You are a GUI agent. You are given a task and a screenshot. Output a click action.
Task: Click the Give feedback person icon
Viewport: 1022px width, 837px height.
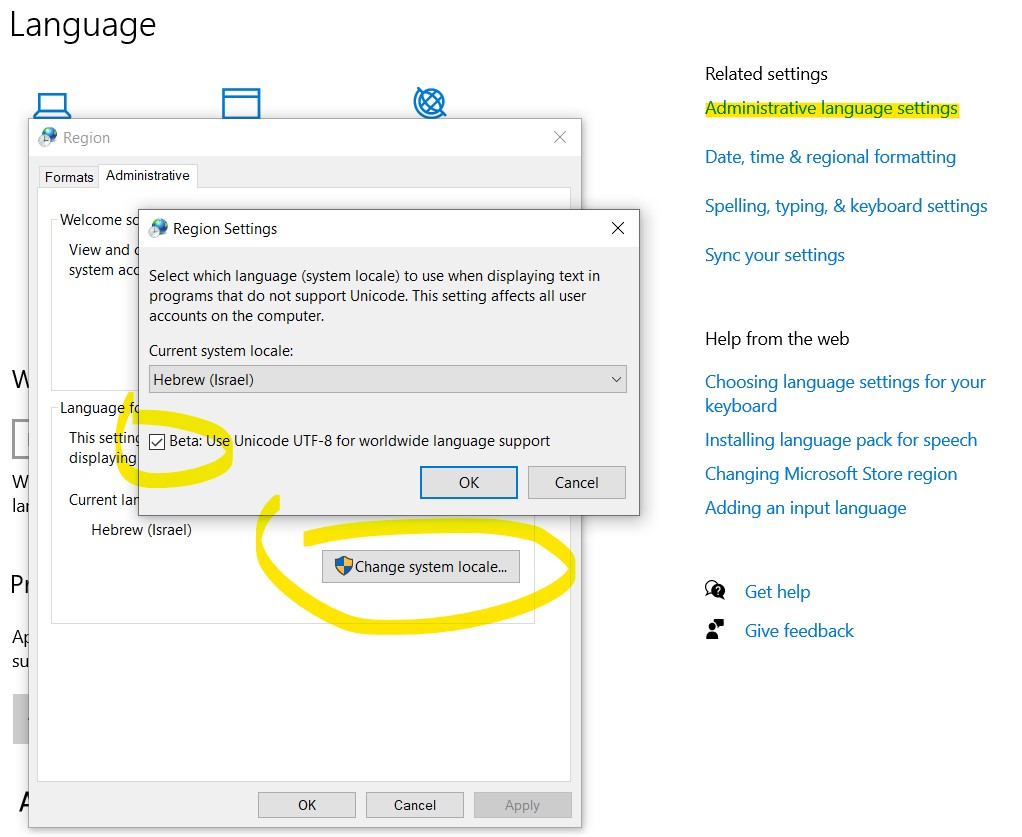(x=715, y=630)
